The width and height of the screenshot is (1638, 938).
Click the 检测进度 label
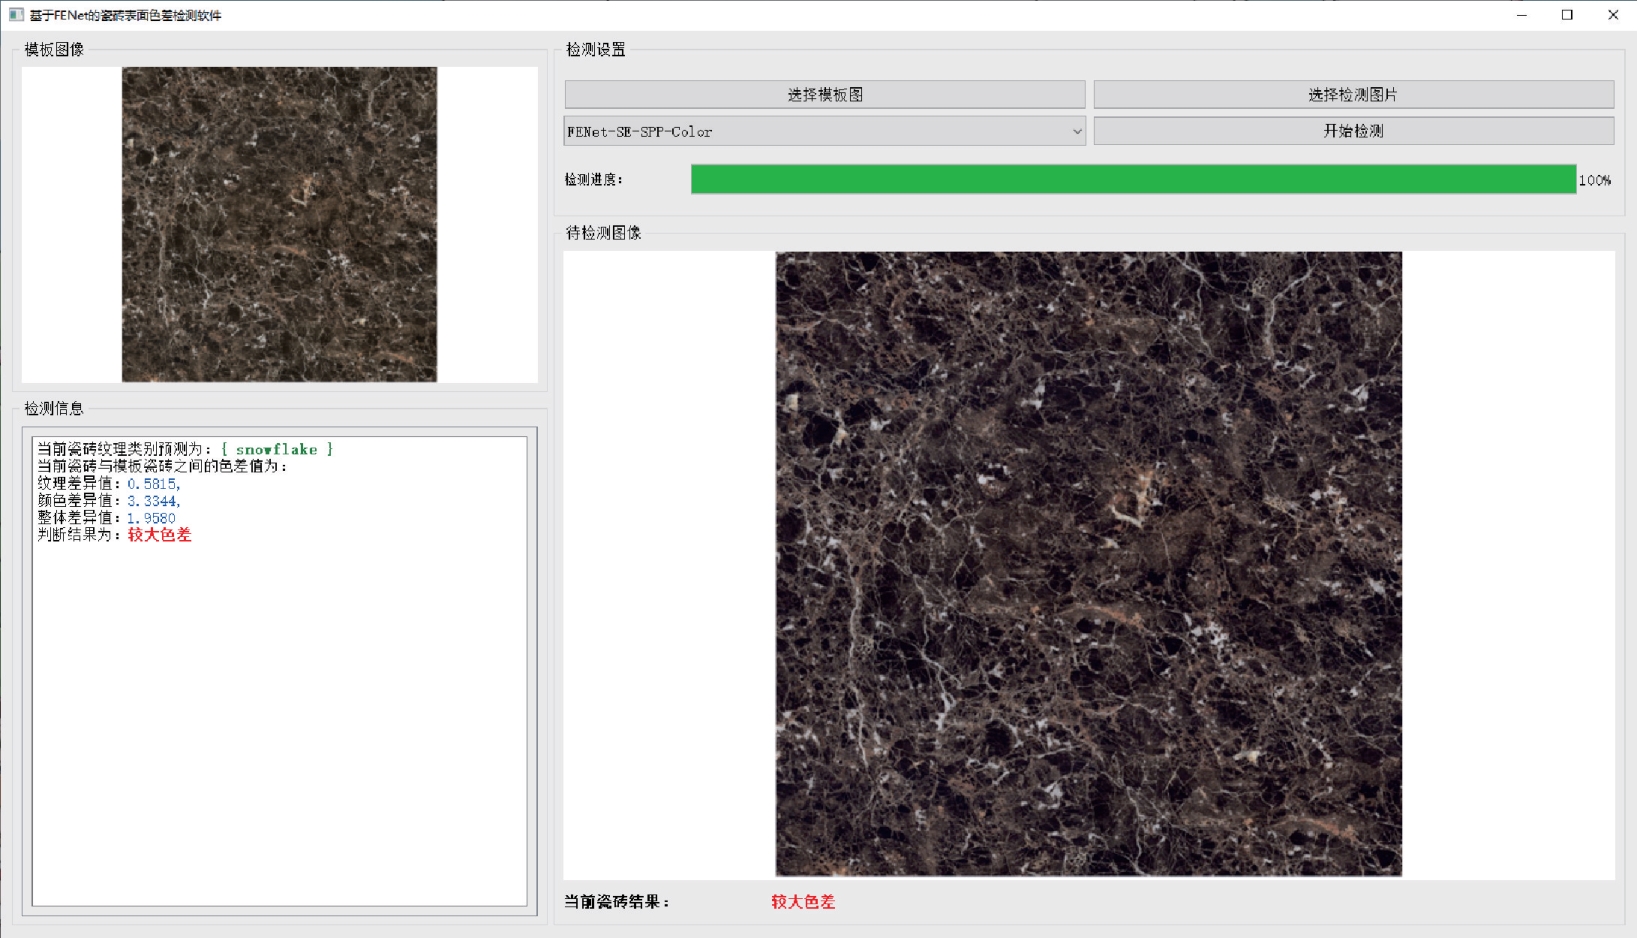(x=593, y=180)
